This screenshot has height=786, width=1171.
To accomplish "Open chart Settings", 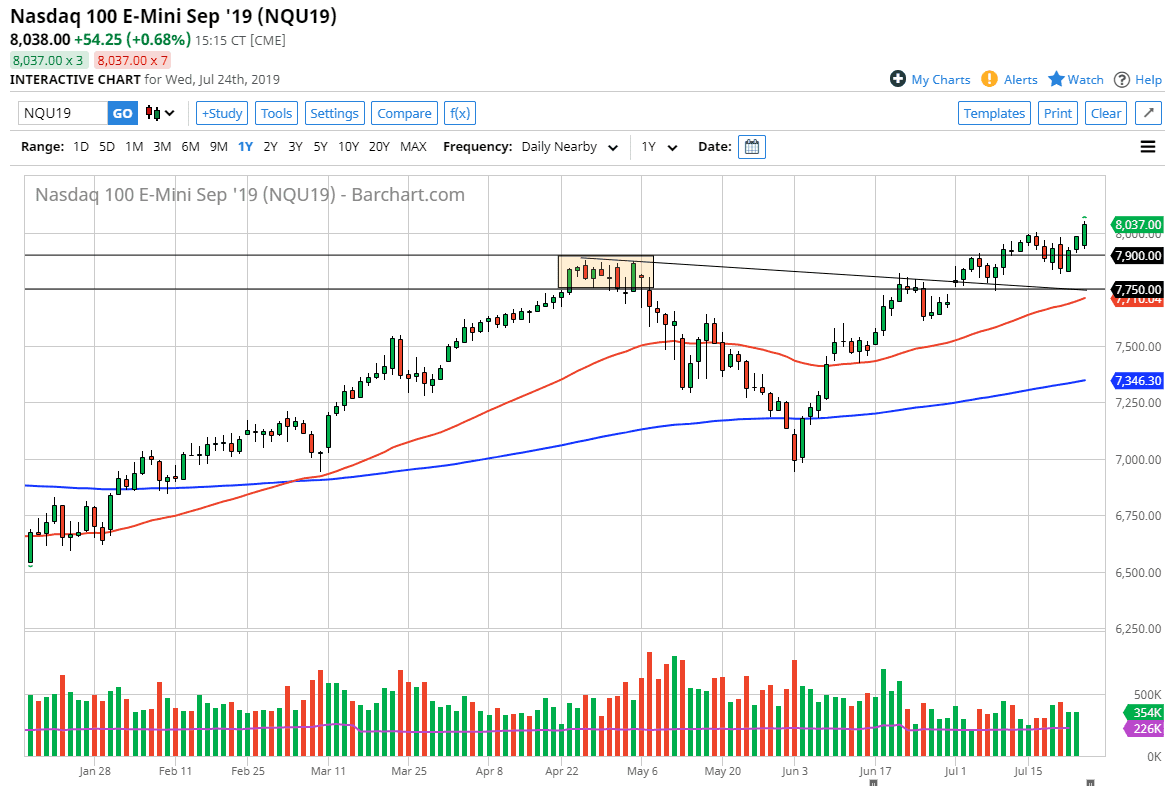I will tap(334, 113).
